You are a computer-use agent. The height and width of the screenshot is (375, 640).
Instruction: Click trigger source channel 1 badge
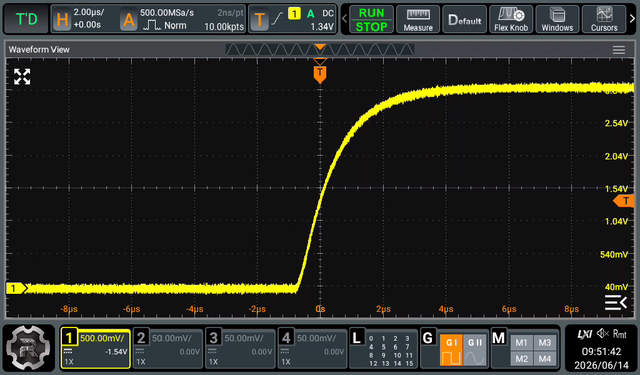point(294,13)
